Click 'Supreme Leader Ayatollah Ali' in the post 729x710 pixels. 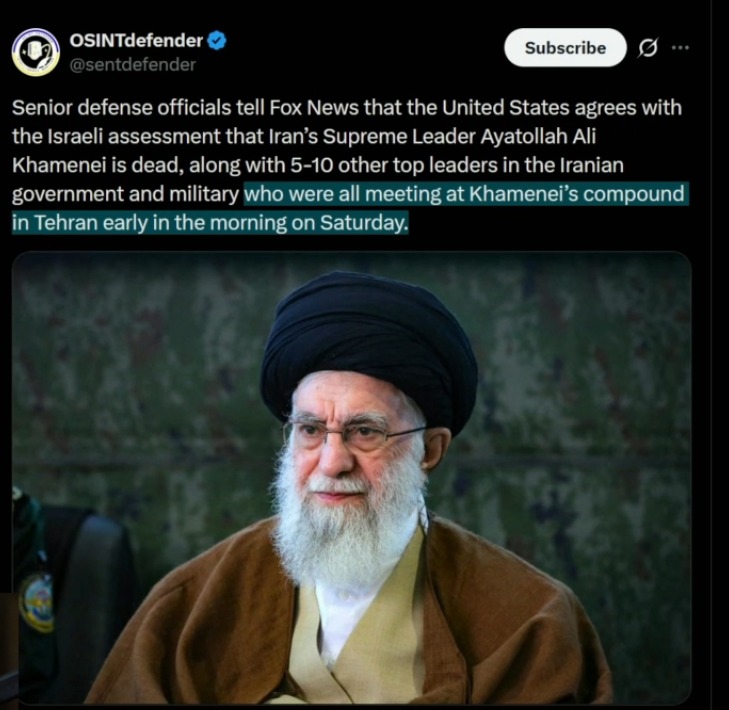(459, 137)
